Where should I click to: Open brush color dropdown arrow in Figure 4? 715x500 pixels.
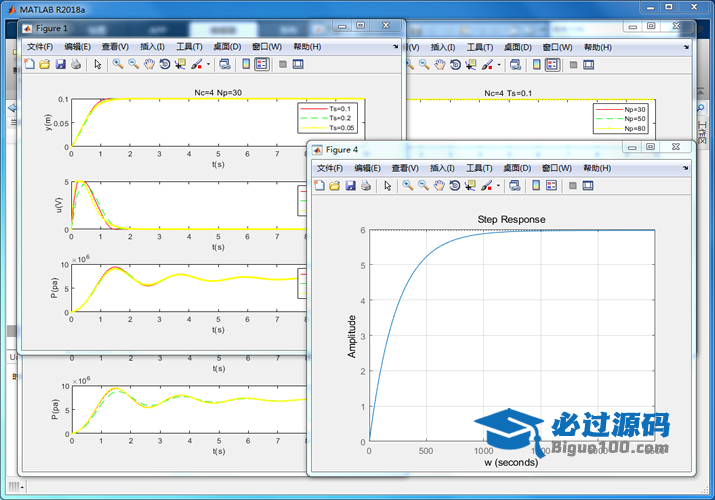(x=498, y=186)
